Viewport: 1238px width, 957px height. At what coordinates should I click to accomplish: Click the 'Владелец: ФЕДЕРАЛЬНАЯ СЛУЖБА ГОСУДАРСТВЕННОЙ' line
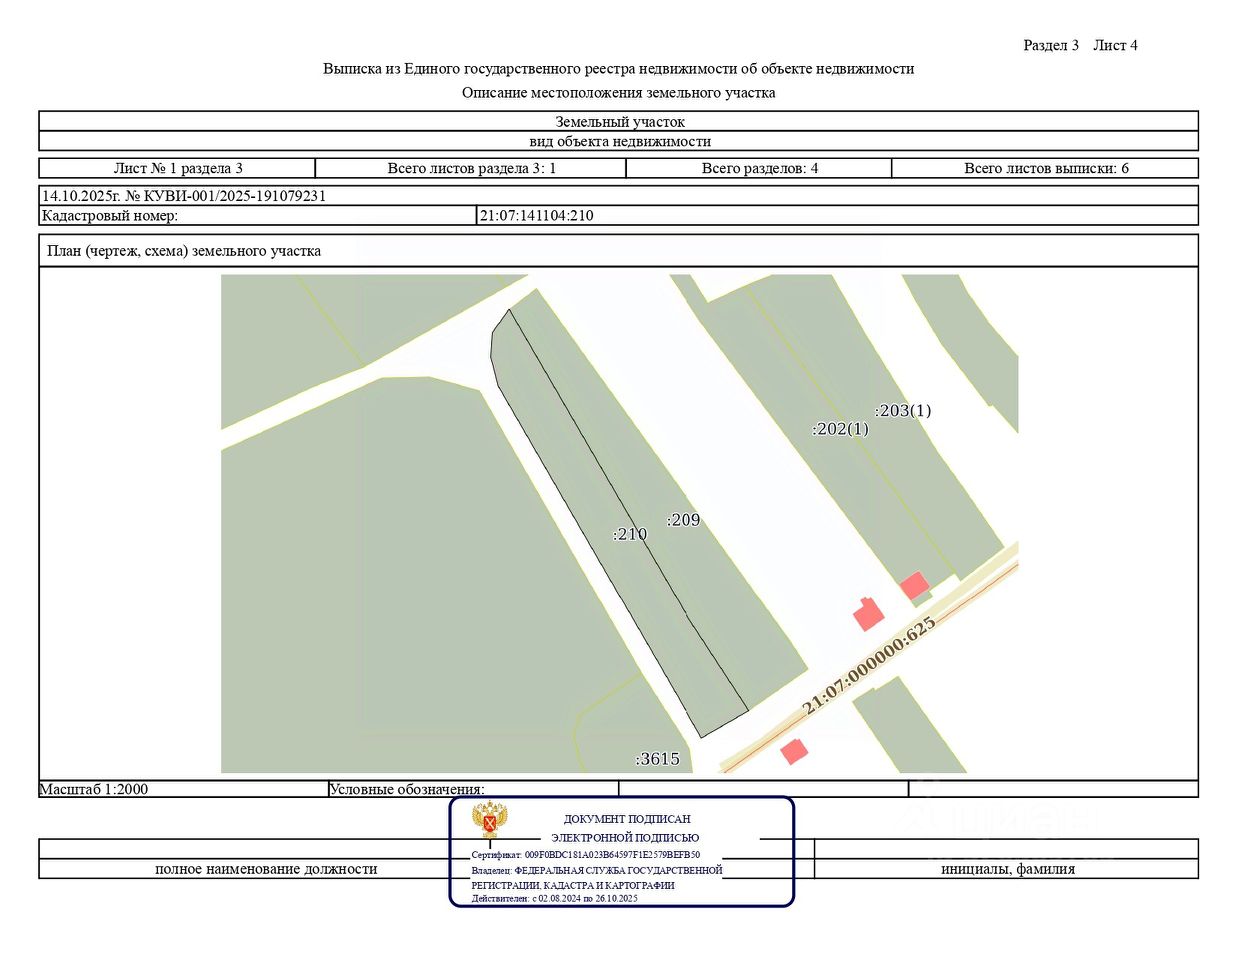click(597, 870)
